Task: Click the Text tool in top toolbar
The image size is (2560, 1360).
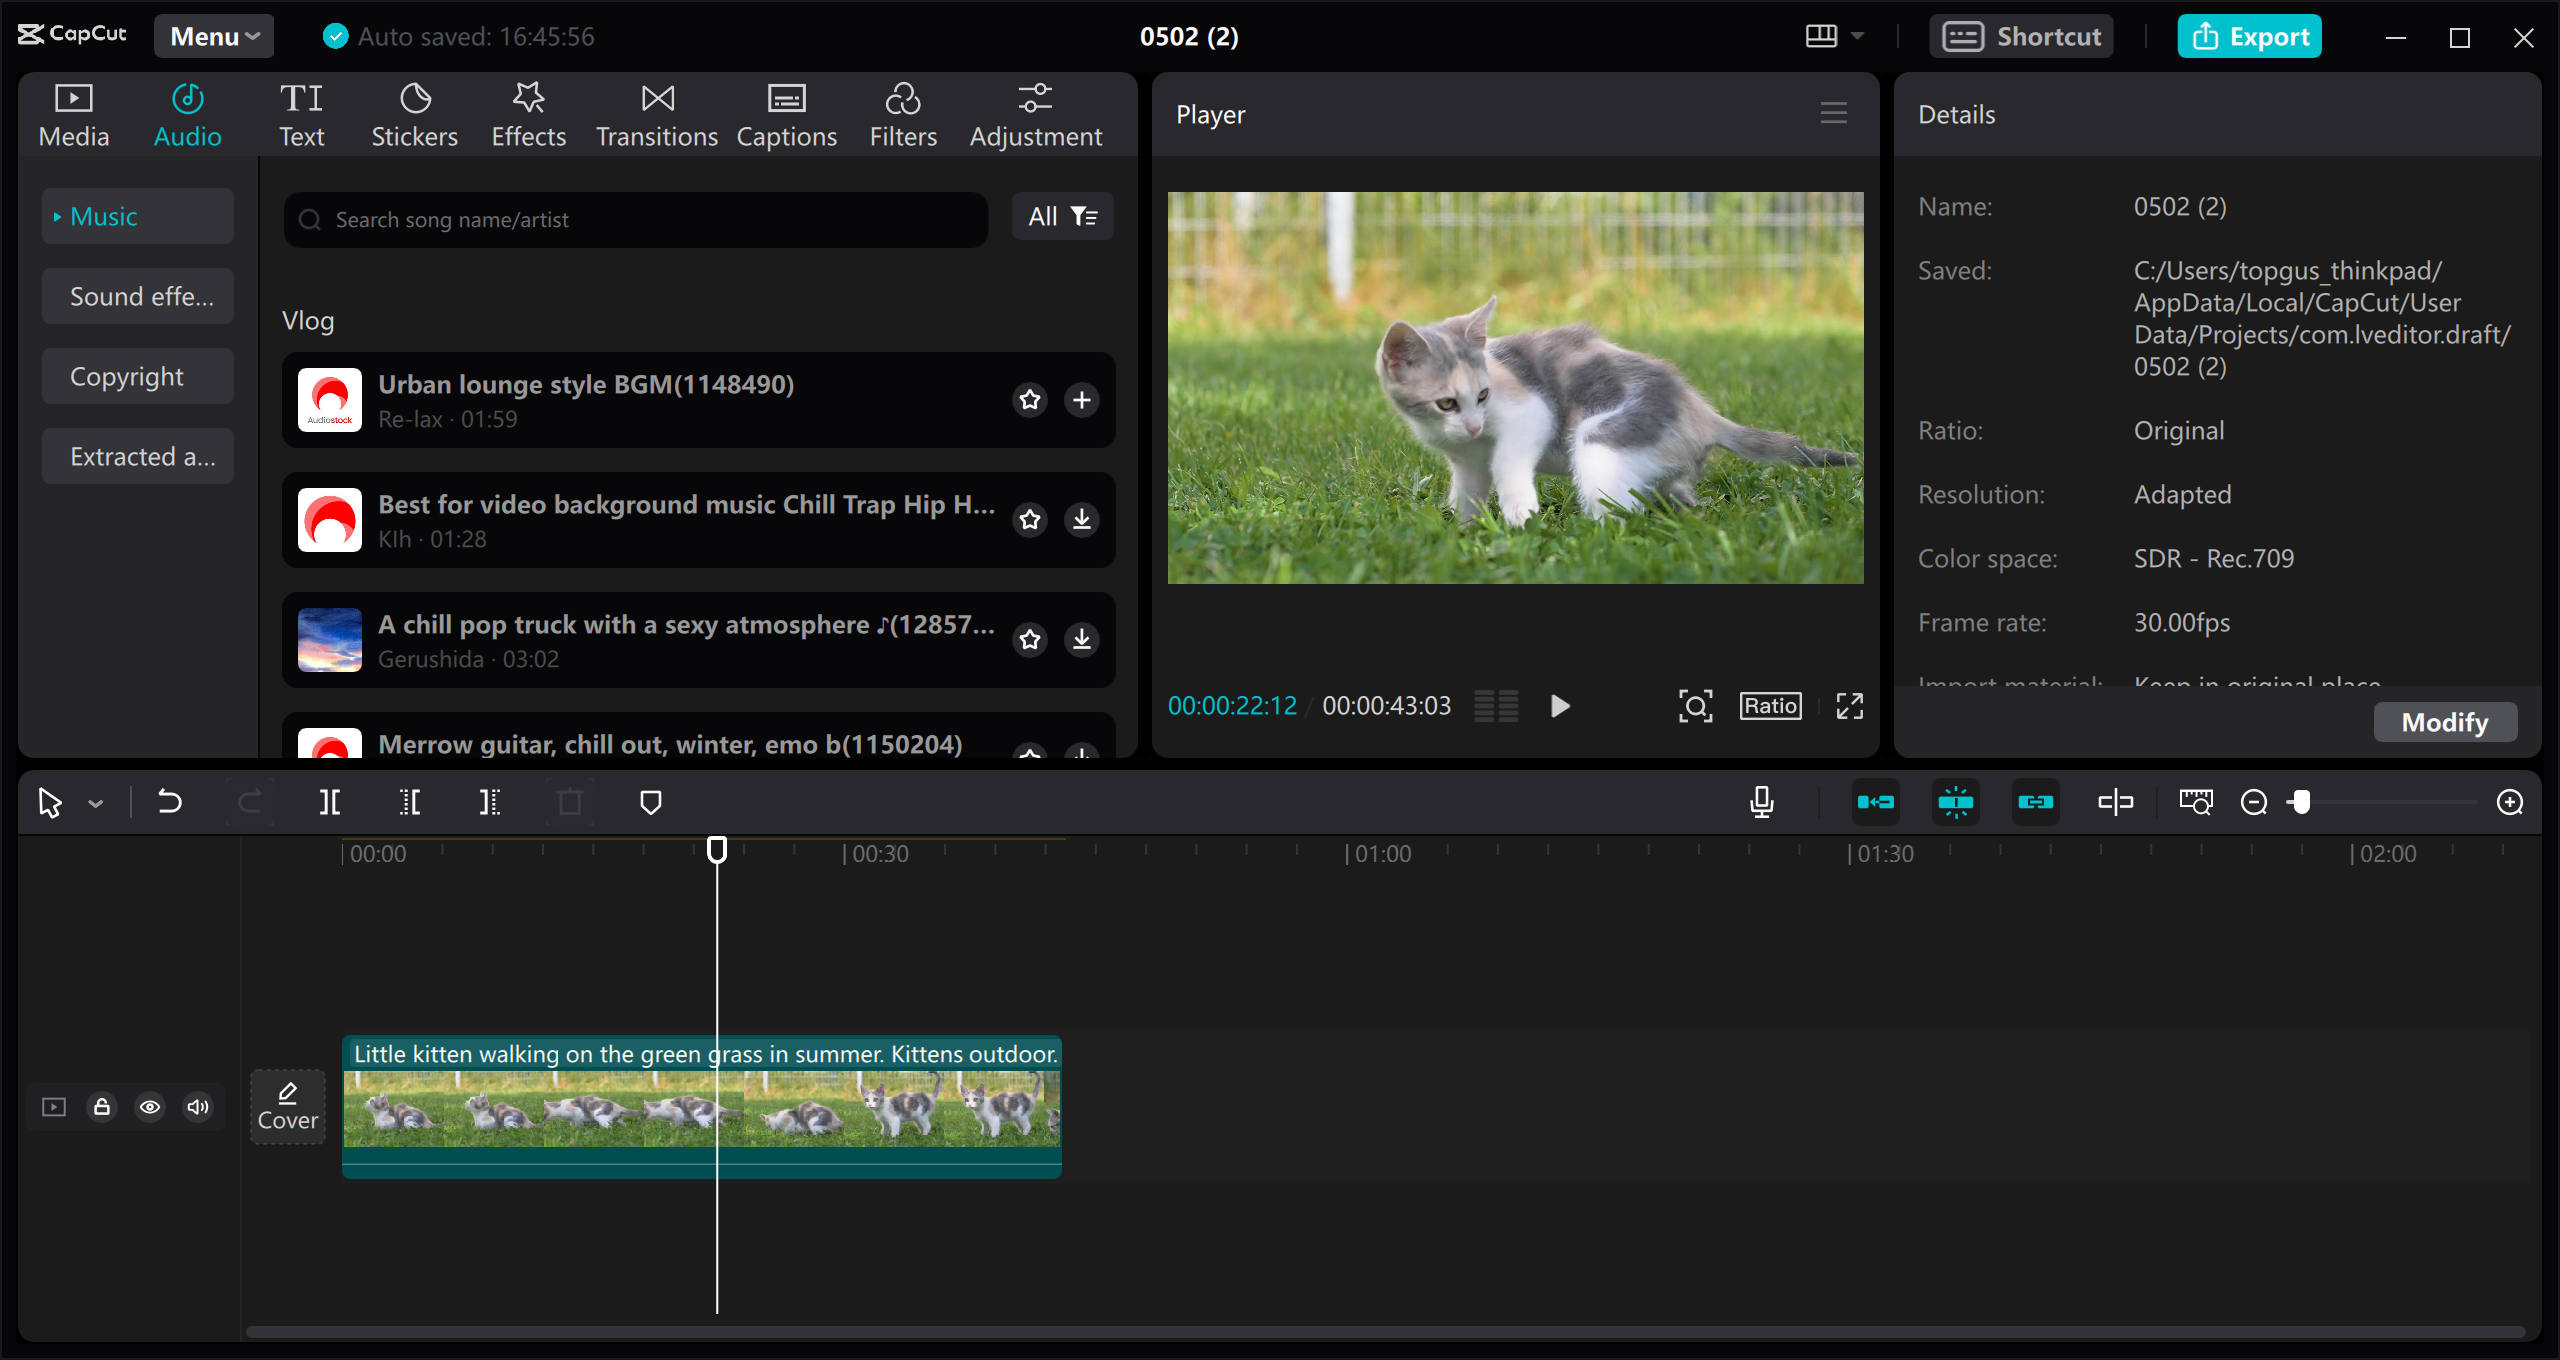Action: pyautogui.click(x=301, y=115)
